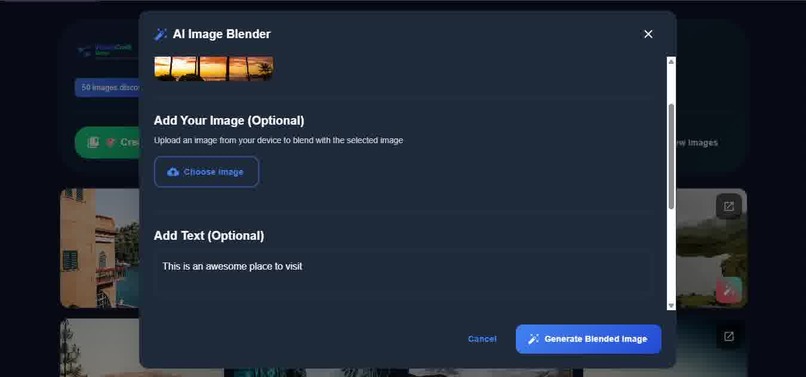This screenshot has height=377, width=806.
Task: Click the green Create button in background page
Action: pyautogui.click(x=107, y=142)
